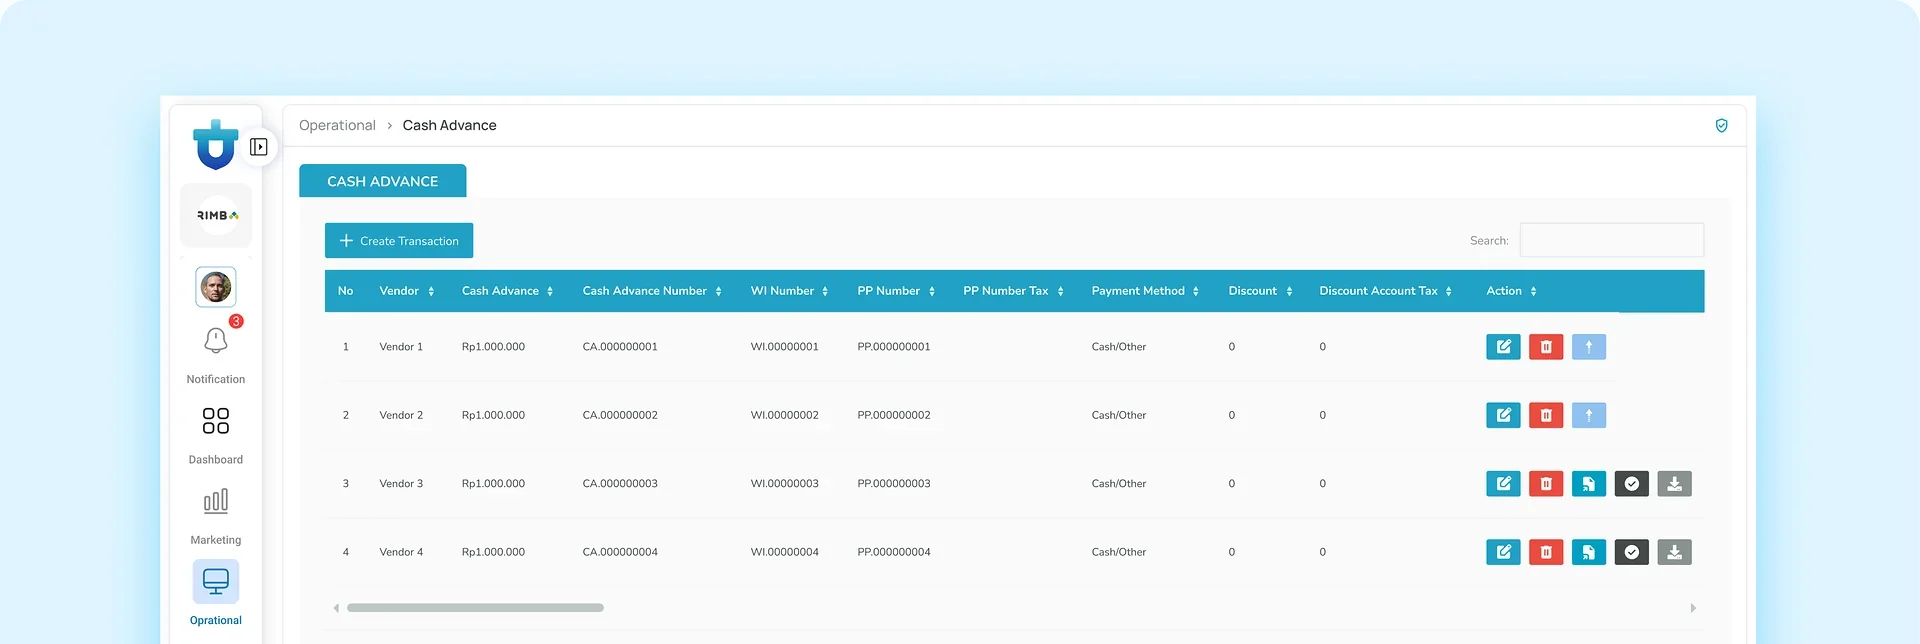Click cell CA.000000002

(x=620, y=415)
